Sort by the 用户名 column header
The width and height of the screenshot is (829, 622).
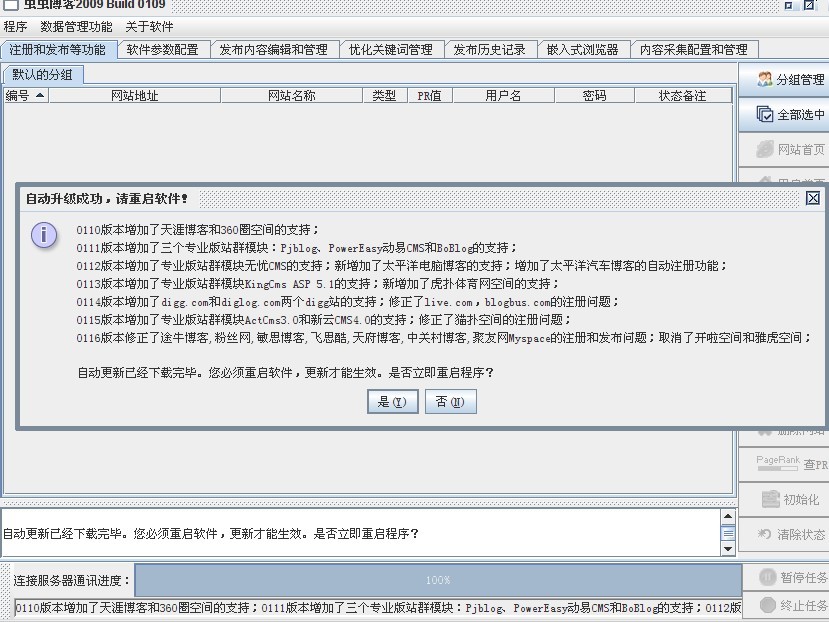coord(503,95)
